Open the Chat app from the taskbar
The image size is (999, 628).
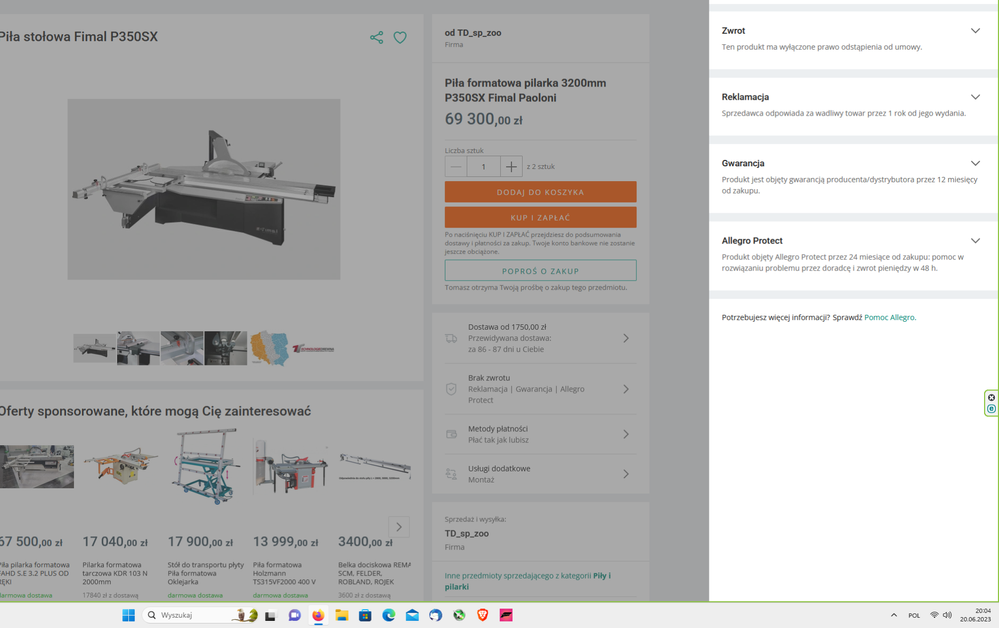(294, 615)
